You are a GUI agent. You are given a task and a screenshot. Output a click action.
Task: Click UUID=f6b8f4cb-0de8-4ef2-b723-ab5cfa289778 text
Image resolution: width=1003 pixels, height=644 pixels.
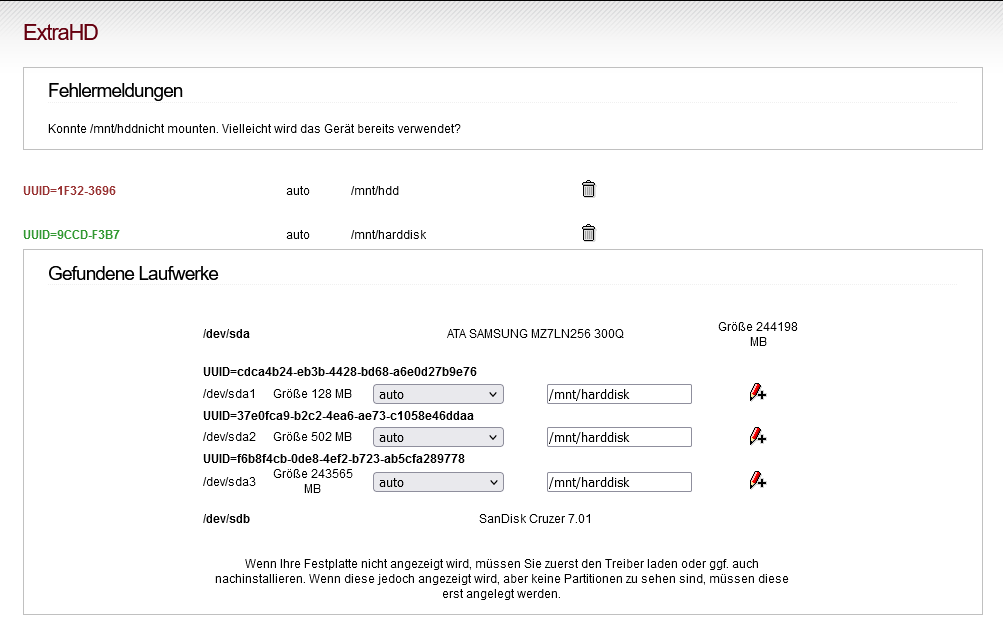334,459
